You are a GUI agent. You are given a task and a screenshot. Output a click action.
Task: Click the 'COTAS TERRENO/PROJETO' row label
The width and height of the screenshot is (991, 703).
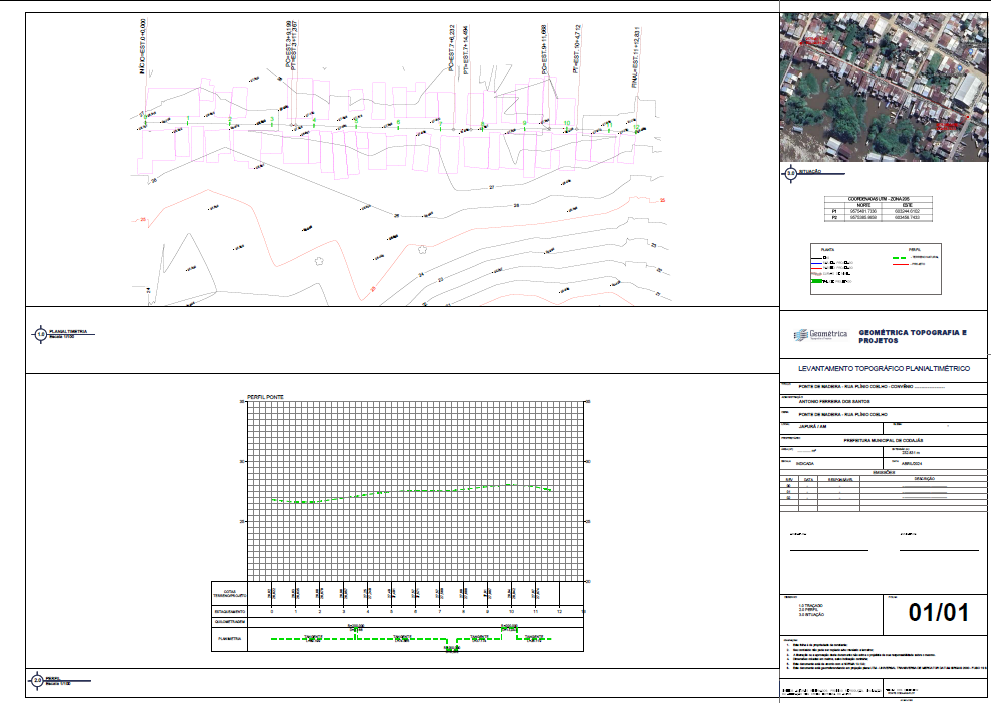coord(229,594)
